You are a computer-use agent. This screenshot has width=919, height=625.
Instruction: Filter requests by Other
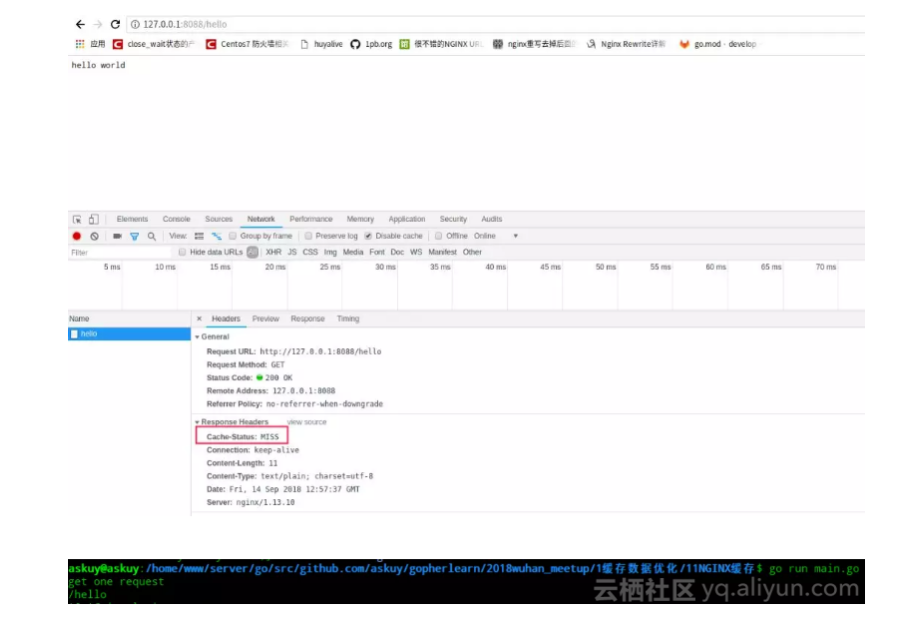pyautogui.click(x=472, y=252)
